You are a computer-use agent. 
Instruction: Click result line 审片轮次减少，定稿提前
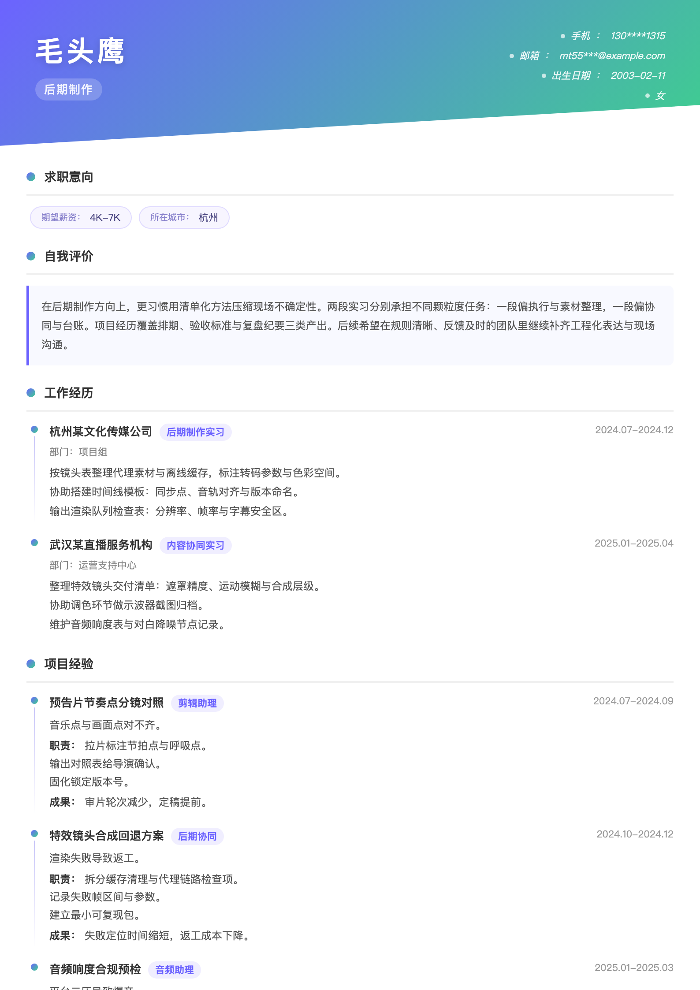(146, 802)
